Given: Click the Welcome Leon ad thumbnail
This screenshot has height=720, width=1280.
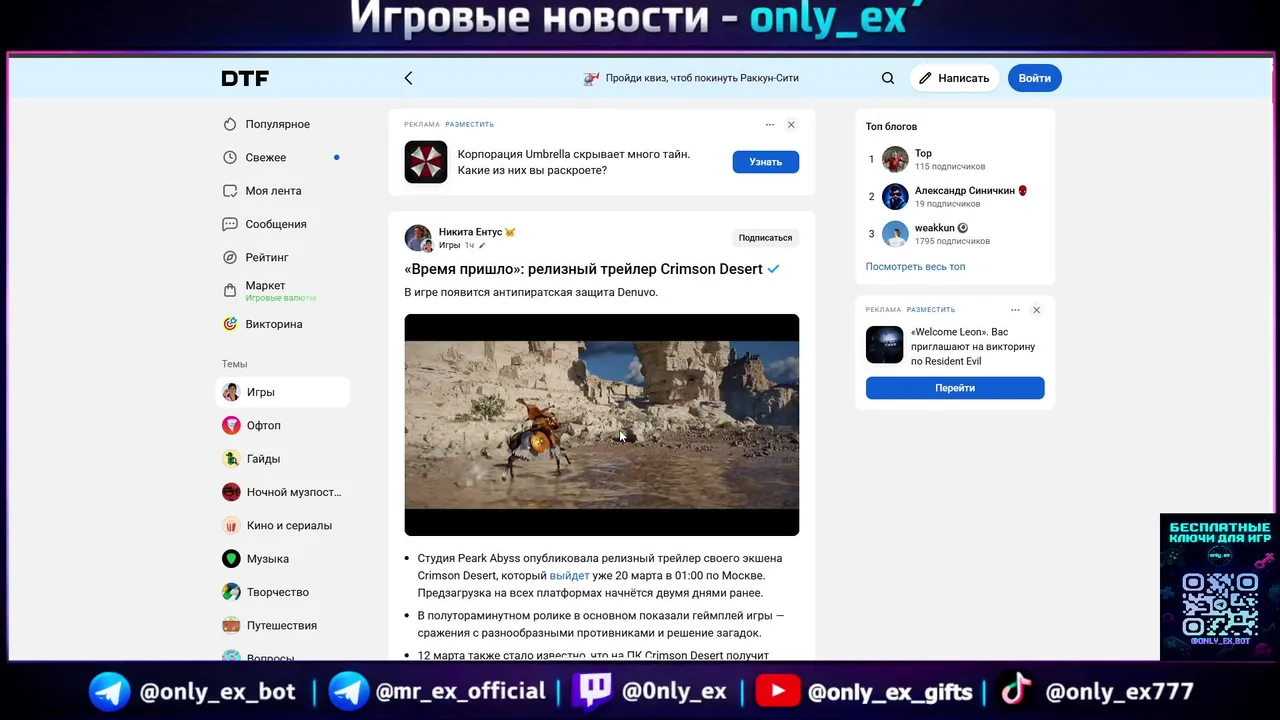Looking at the screenshot, I should [x=884, y=345].
